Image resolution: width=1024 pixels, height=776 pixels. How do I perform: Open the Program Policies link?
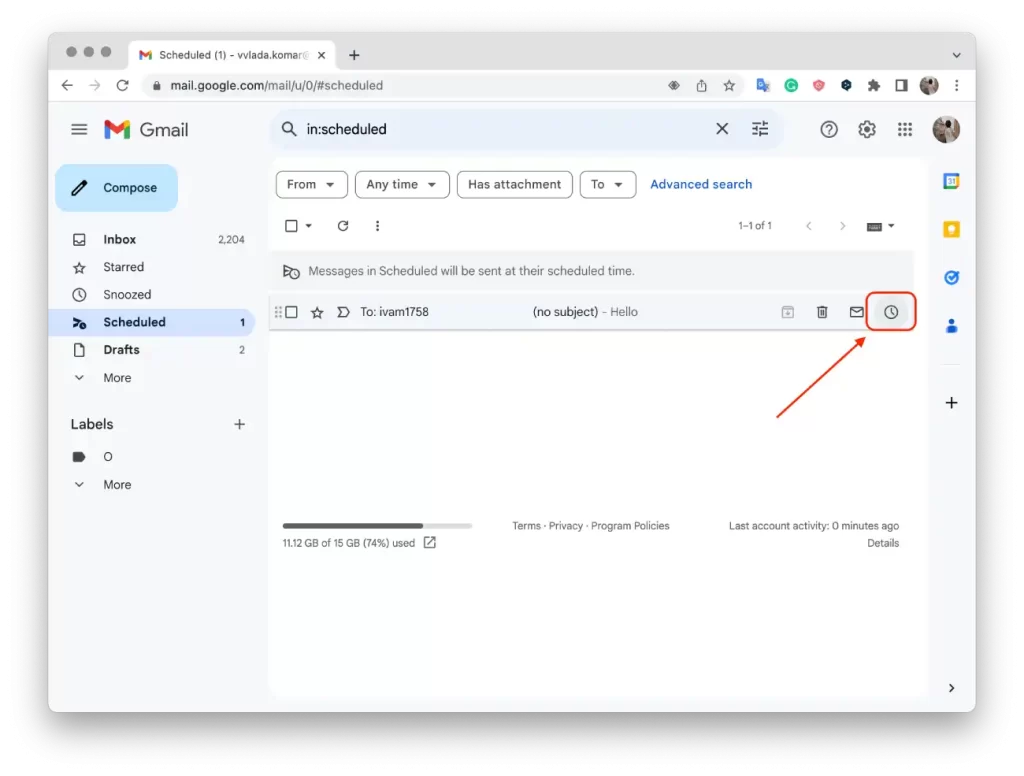(630, 526)
